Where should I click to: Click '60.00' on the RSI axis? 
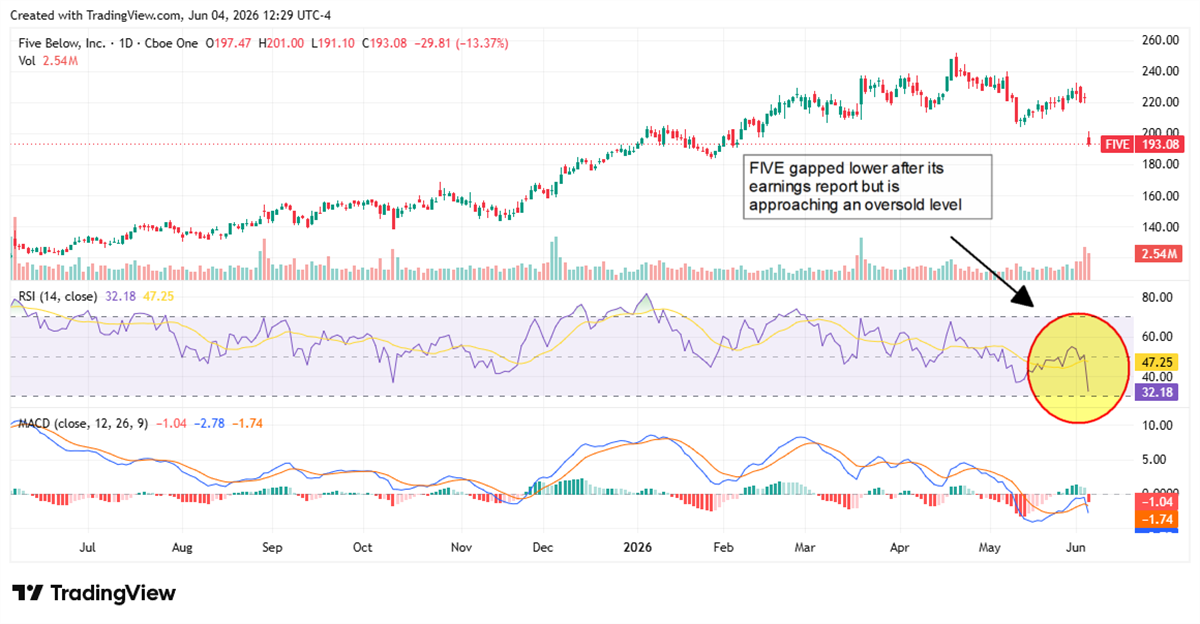pos(1156,336)
